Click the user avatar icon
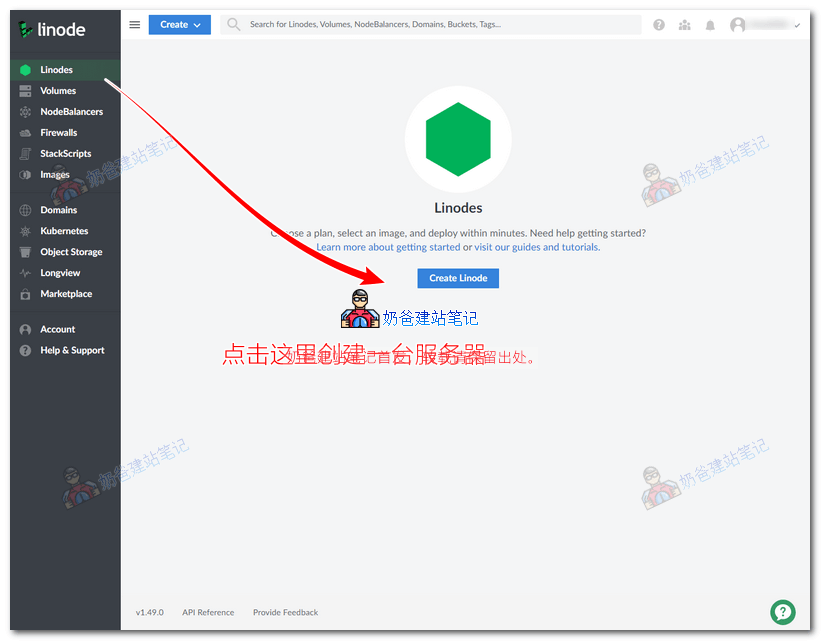This screenshot has height=641, width=821. [x=737, y=25]
